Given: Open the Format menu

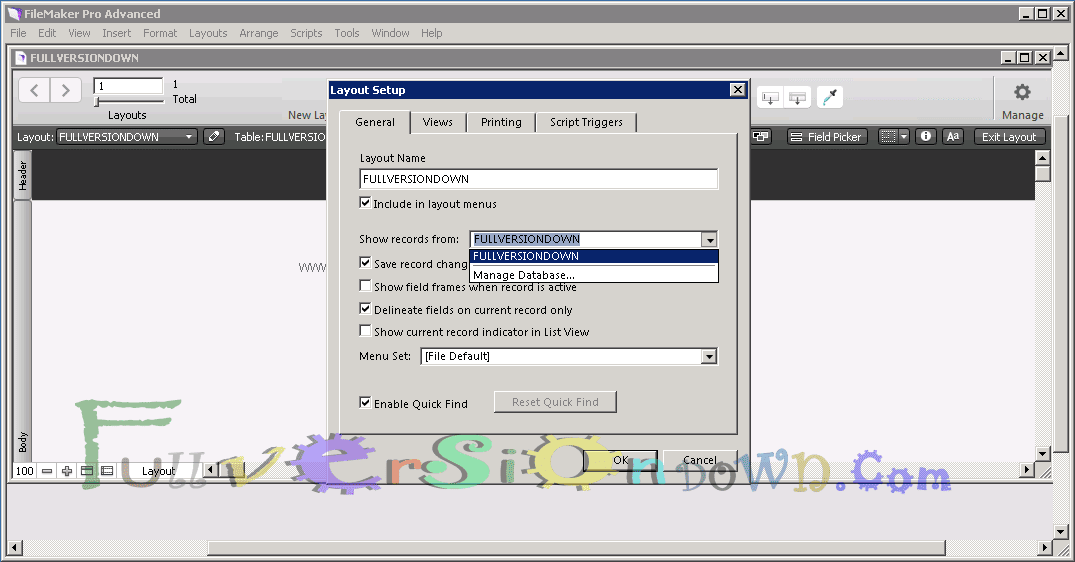Looking at the screenshot, I should [x=160, y=33].
